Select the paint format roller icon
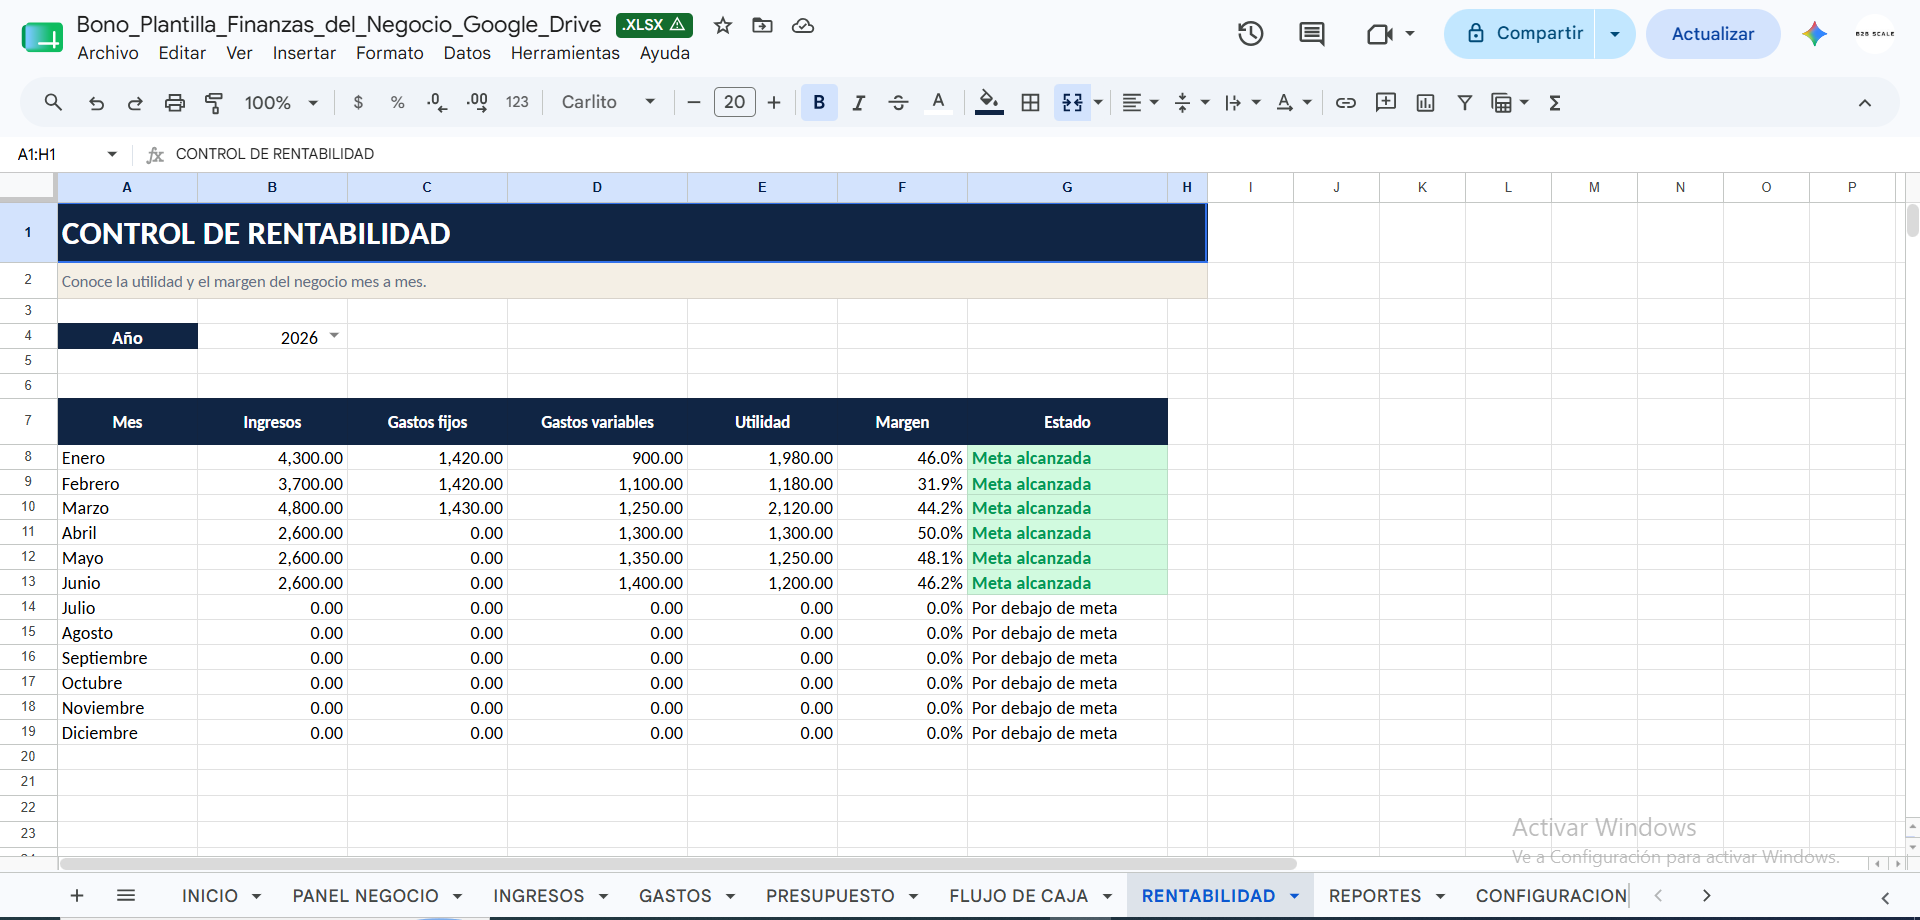This screenshot has width=1920, height=920. coord(214,102)
